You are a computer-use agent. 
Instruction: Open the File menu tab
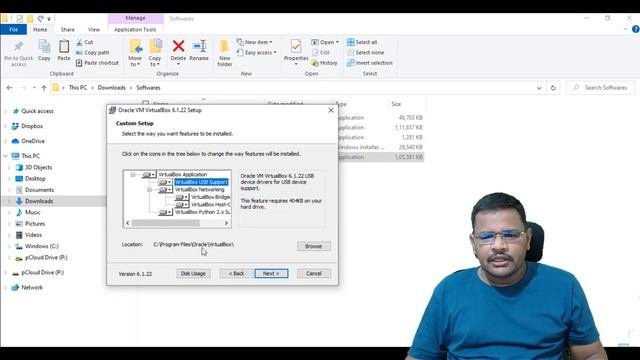point(13,29)
